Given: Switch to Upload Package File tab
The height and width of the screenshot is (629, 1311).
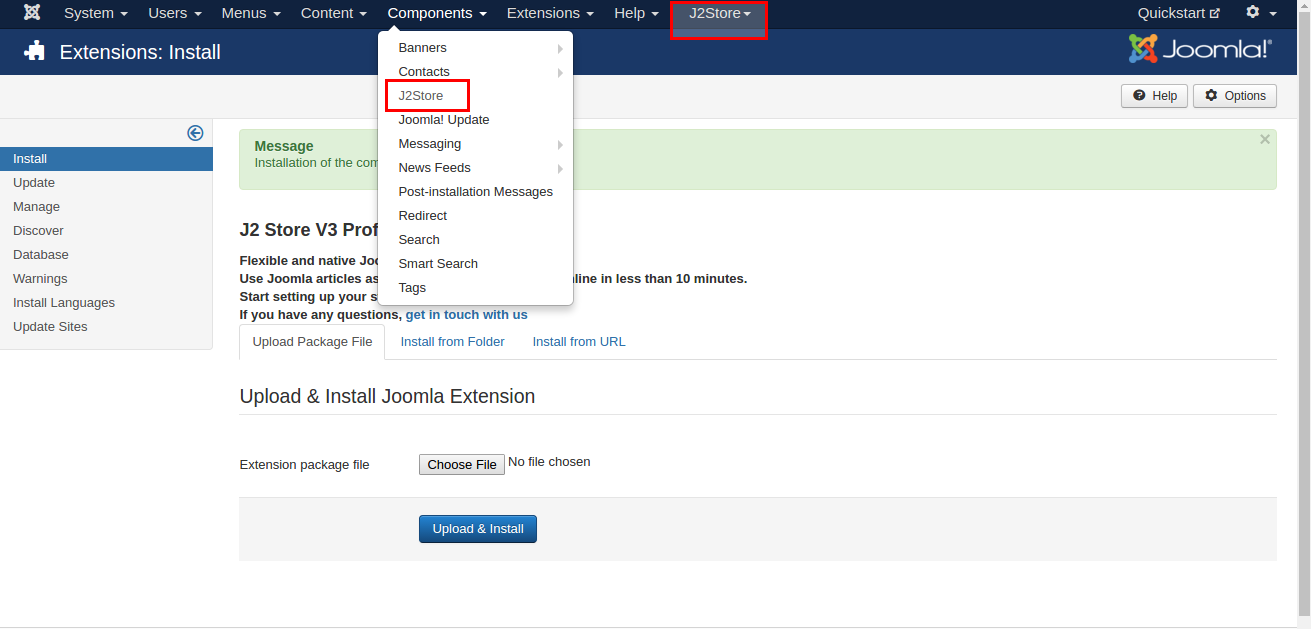Looking at the screenshot, I should (x=312, y=342).
